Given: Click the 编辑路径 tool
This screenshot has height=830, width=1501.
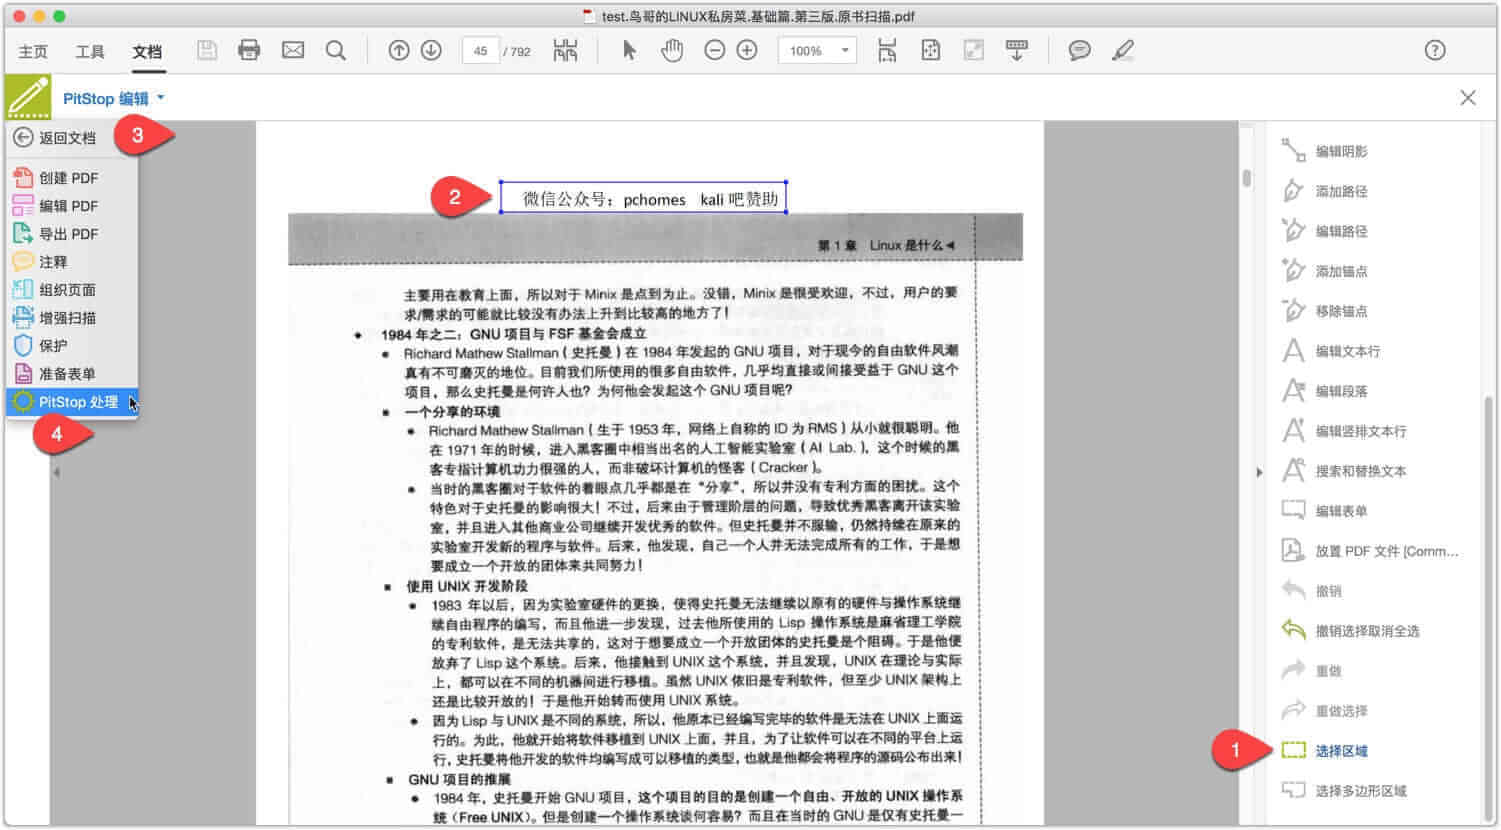Looking at the screenshot, I should point(1325,231).
